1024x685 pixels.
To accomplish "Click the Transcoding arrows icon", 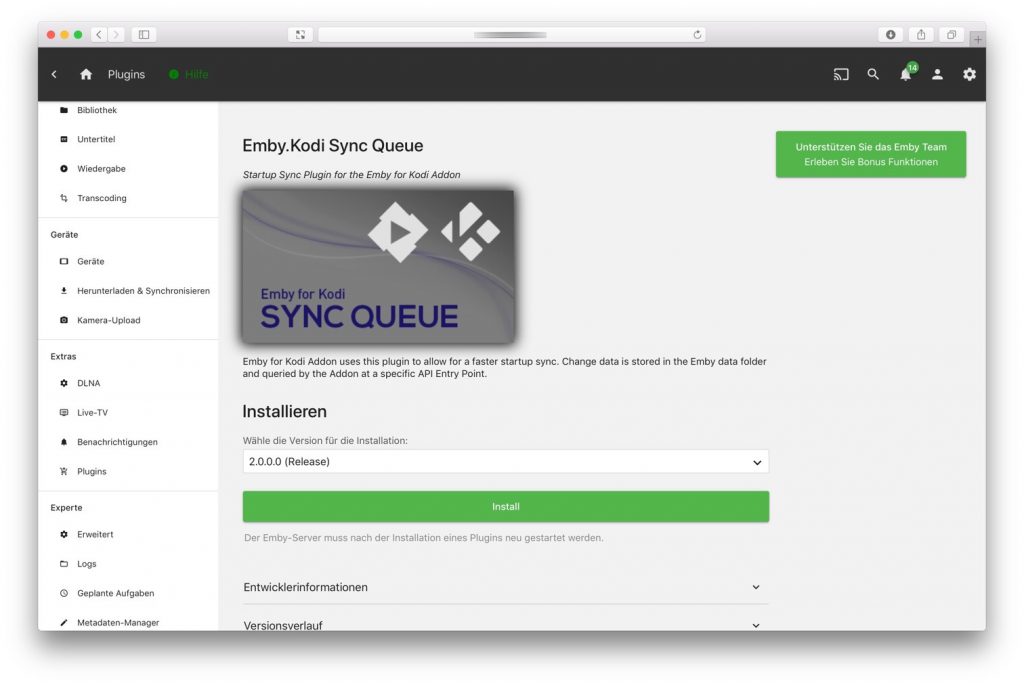I will point(63,198).
